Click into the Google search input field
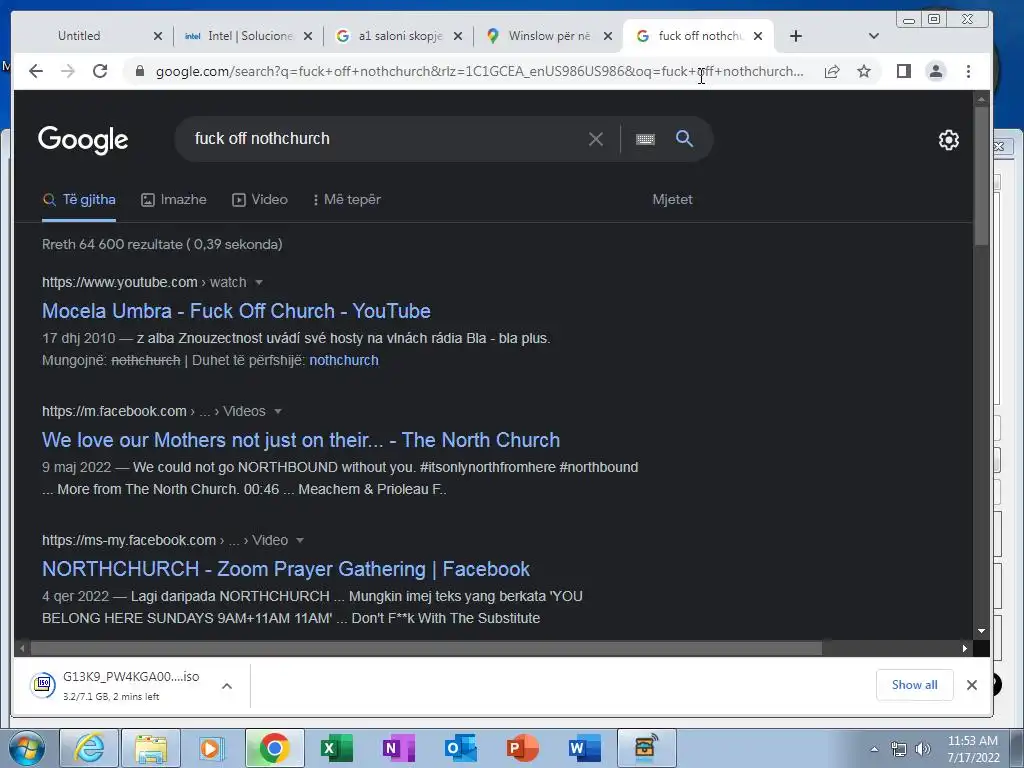The width and height of the screenshot is (1024, 768). pyautogui.click(x=385, y=138)
